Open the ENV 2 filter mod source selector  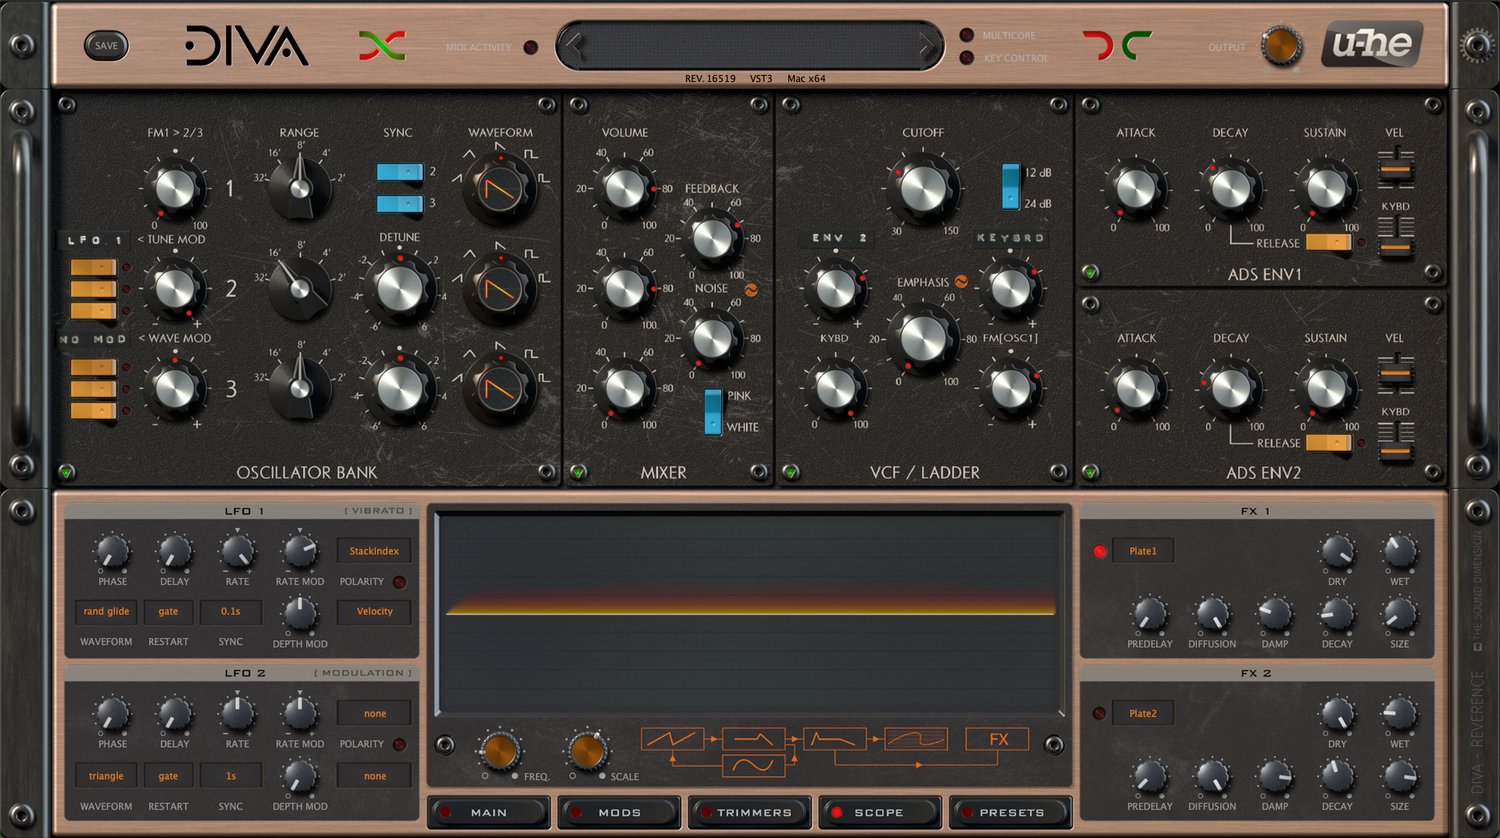(838, 238)
